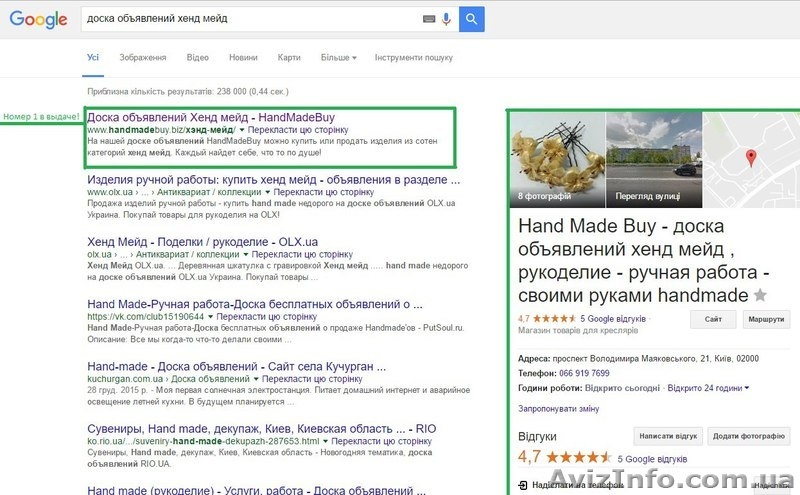Open result Сувениры, Hand made, декупаж, Киев
800x495 pixels.
(x=262, y=429)
